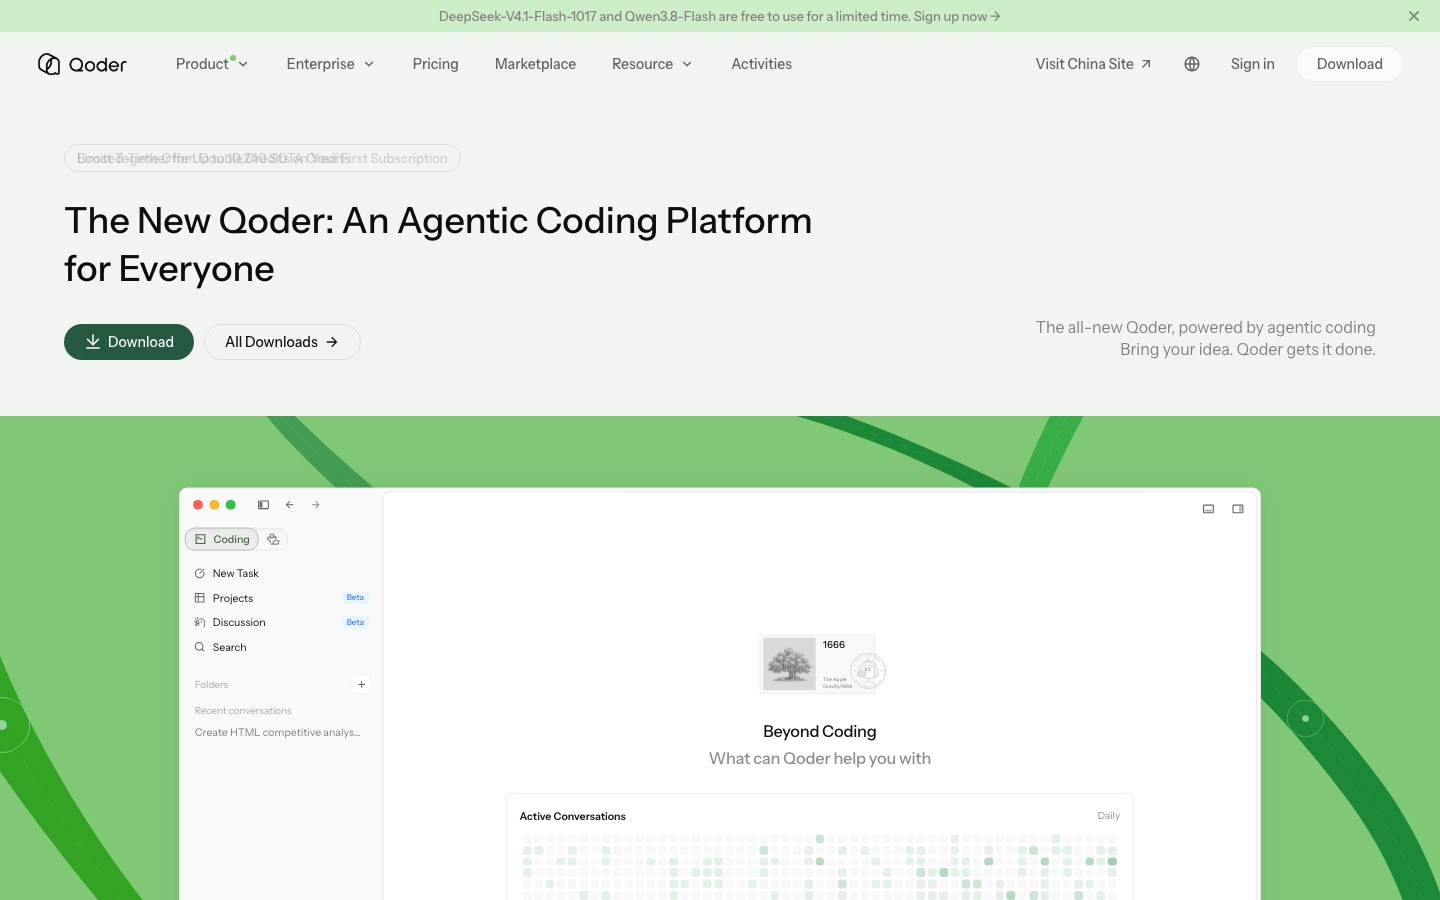Dismiss the promotional banner with X
The height and width of the screenshot is (900, 1440).
[x=1413, y=16]
